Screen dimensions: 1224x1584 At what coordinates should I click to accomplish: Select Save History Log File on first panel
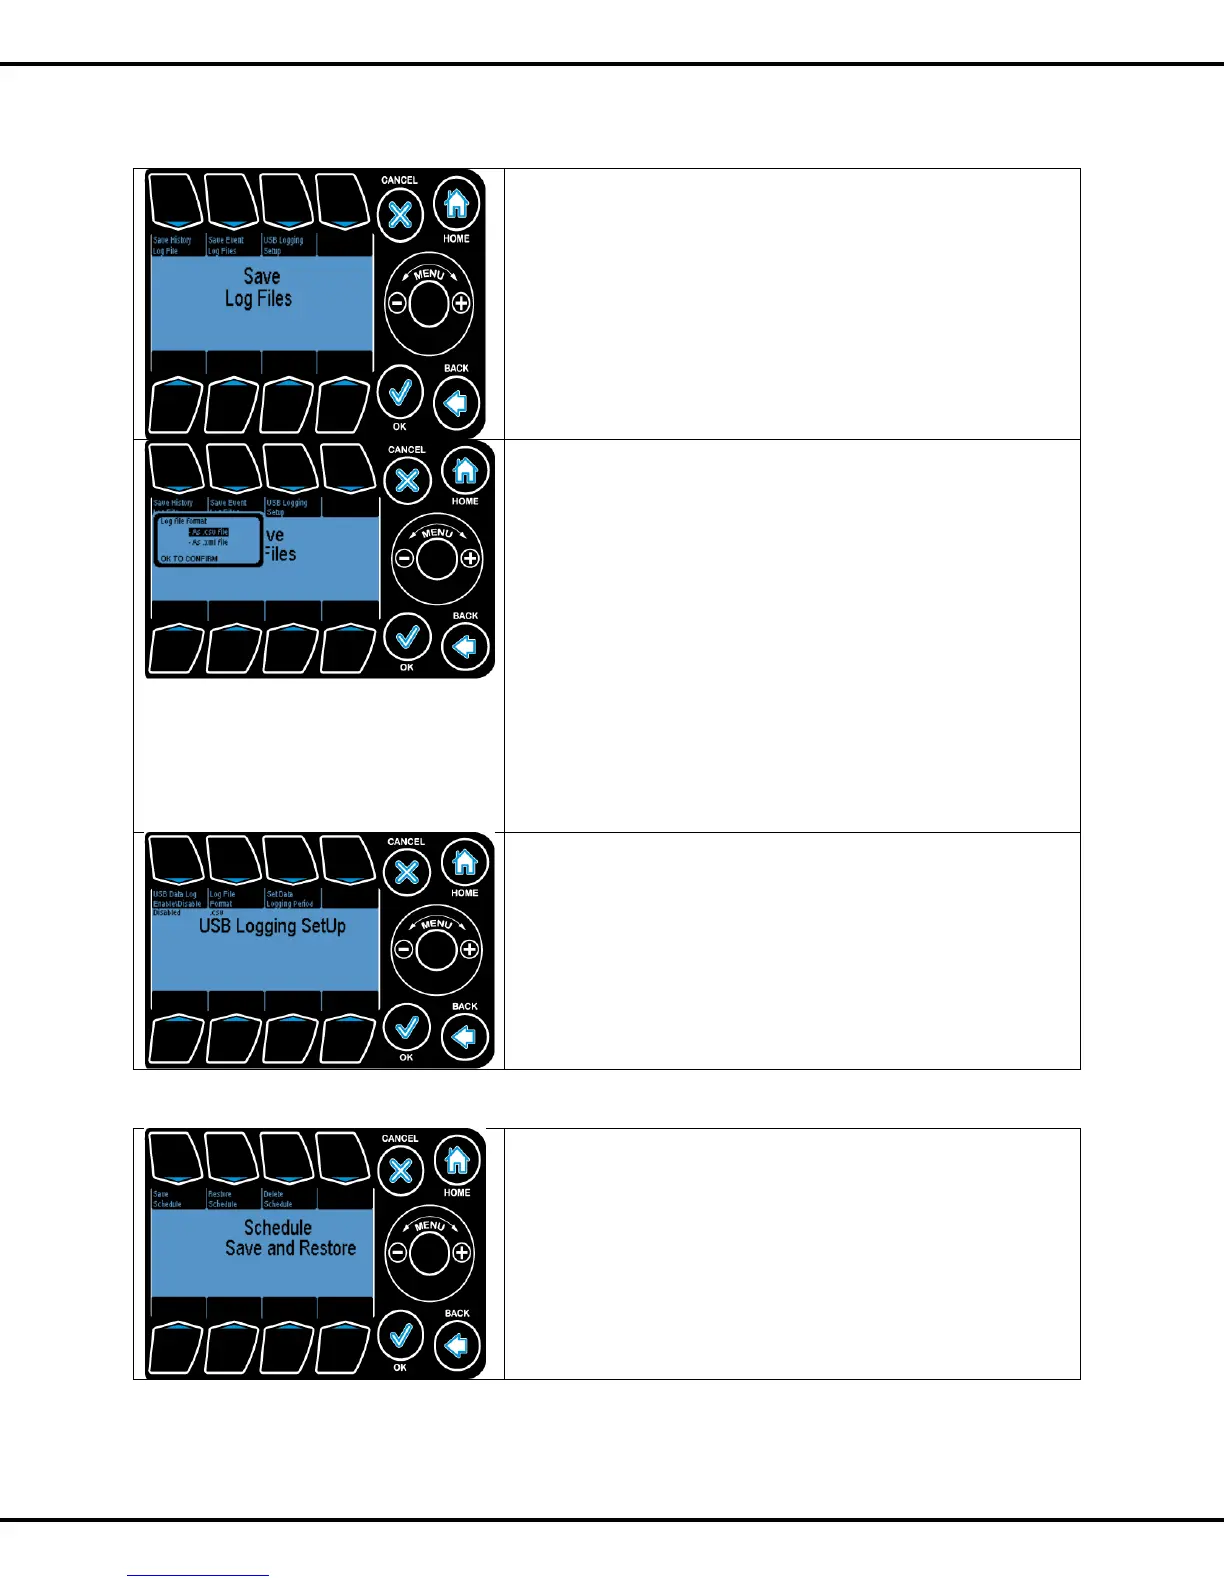pyautogui.click(x=172, y=245)
